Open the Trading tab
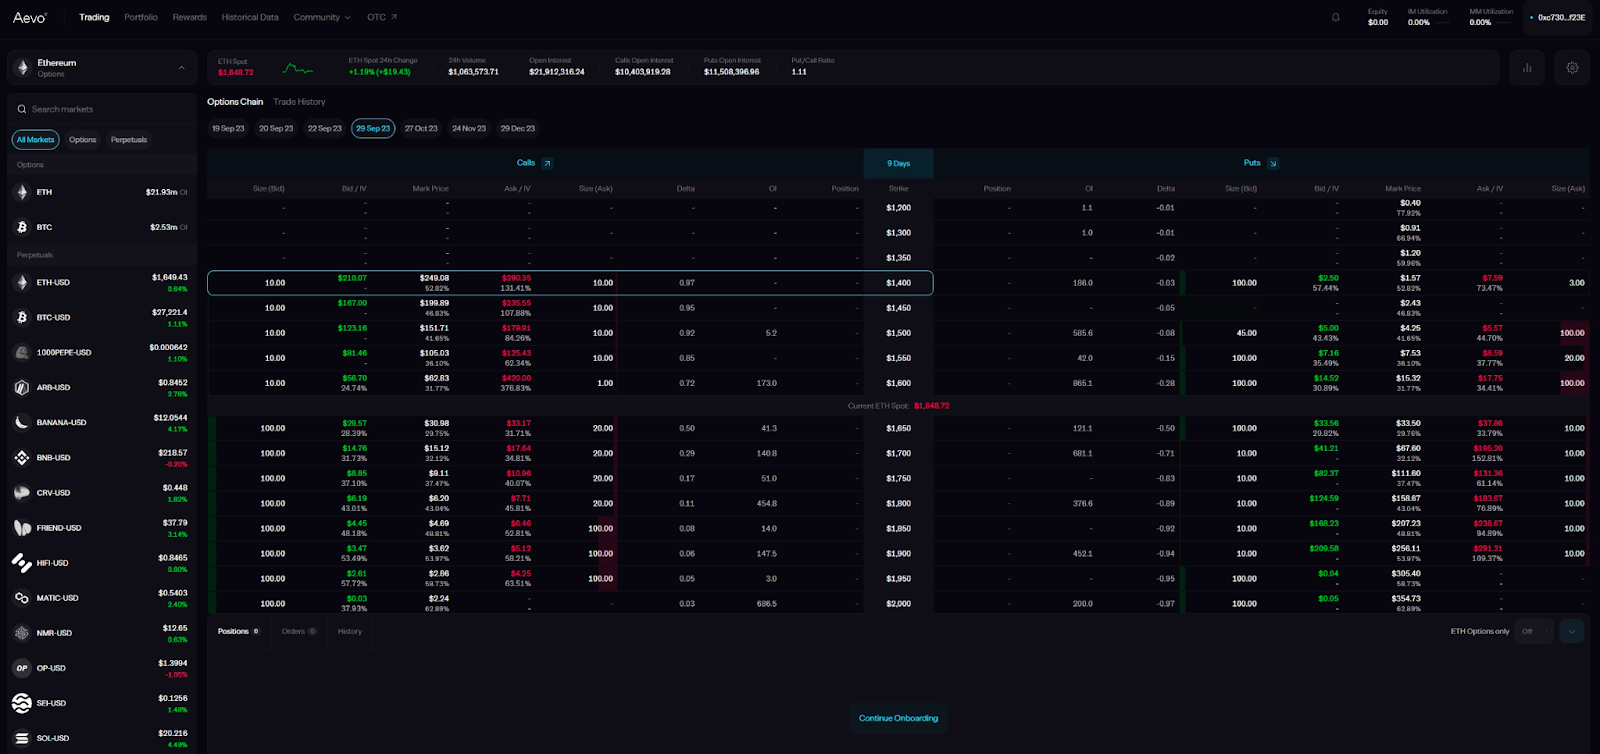This screenshot has width=1600, height=754. pyautogui.click(x=94, y=17)
